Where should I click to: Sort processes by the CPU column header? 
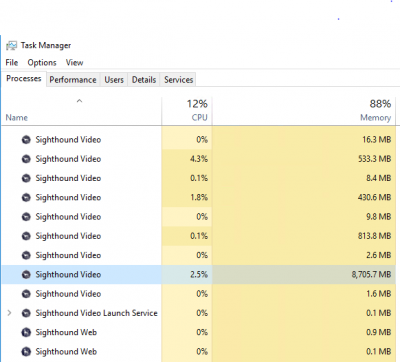pos(187,111)
